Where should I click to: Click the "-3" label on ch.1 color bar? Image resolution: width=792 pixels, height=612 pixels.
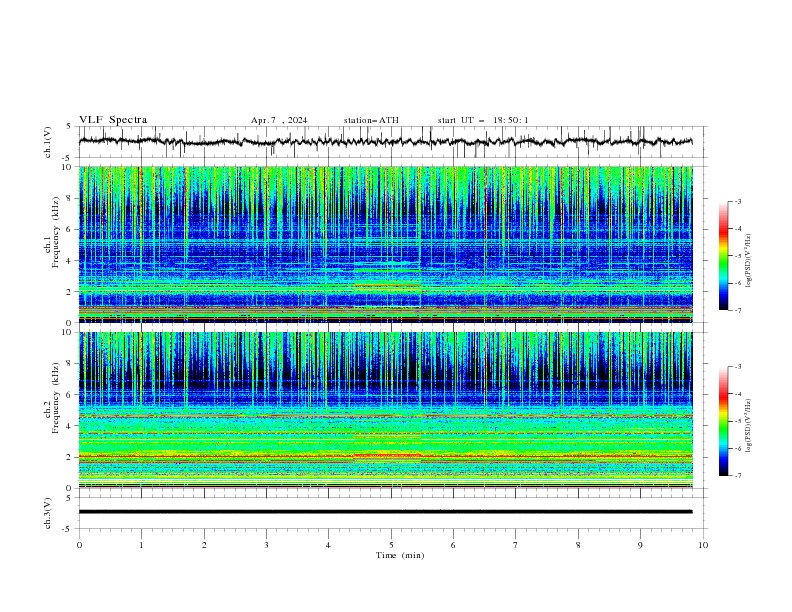738,201
